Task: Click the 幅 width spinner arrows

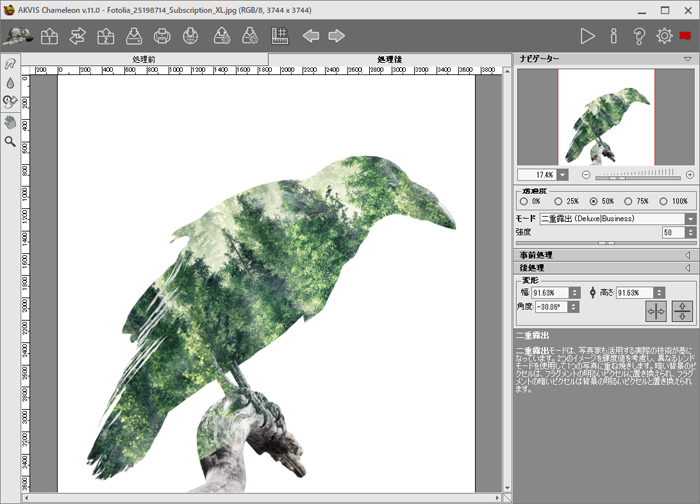Action: click(x=575, y=293)
